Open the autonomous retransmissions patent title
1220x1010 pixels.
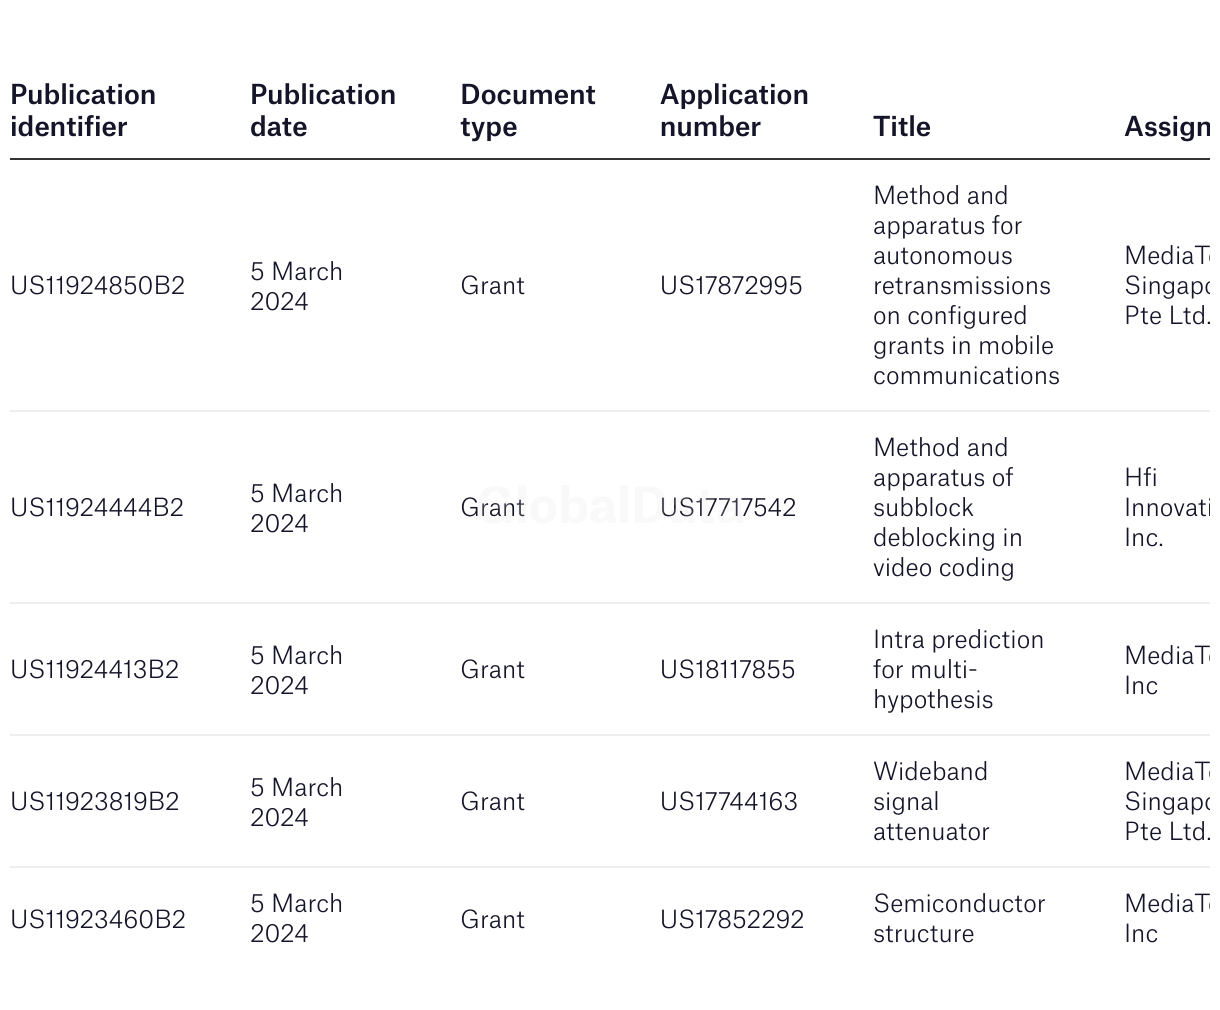966,286
